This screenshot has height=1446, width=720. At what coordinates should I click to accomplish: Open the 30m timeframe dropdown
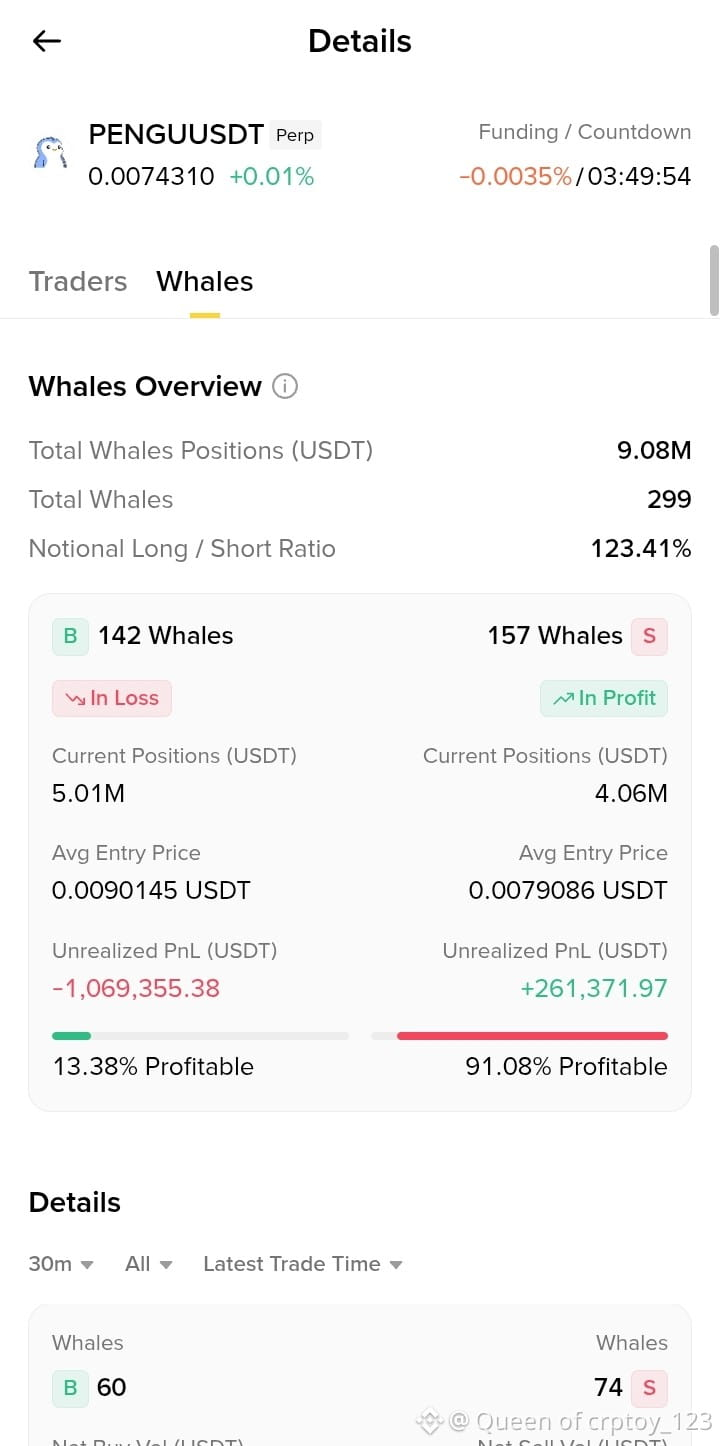click(x=61, y=1264)
